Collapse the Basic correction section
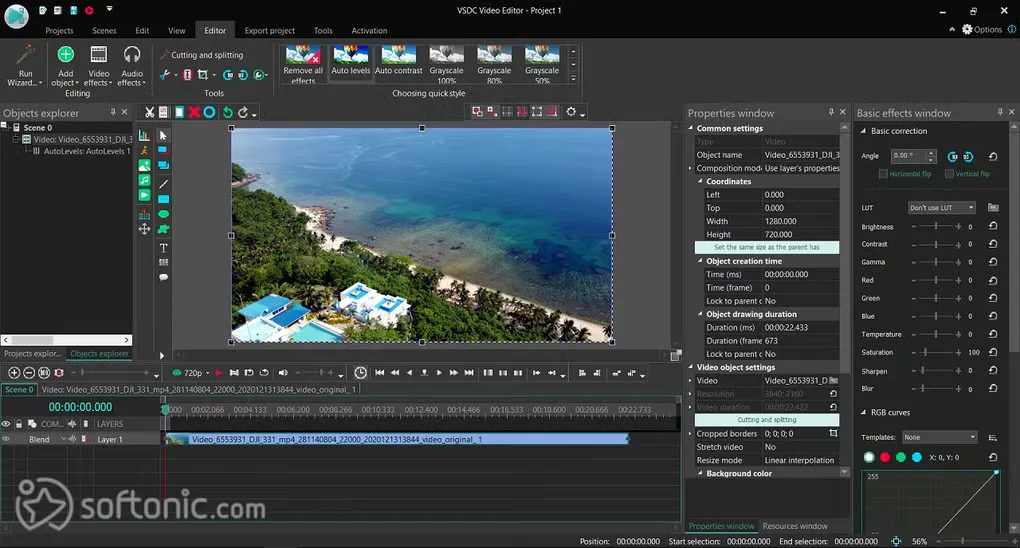 click(863, 131)
